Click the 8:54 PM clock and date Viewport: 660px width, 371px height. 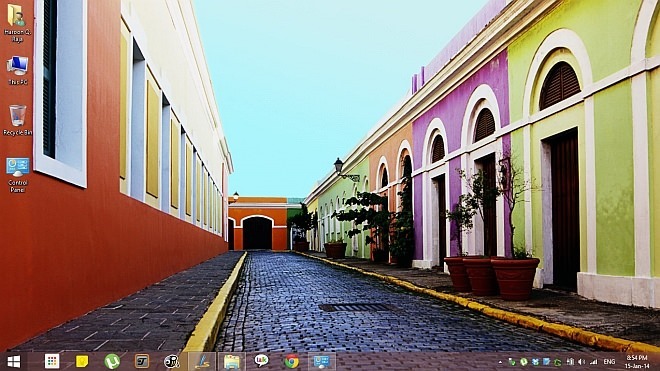click(636, 362)
